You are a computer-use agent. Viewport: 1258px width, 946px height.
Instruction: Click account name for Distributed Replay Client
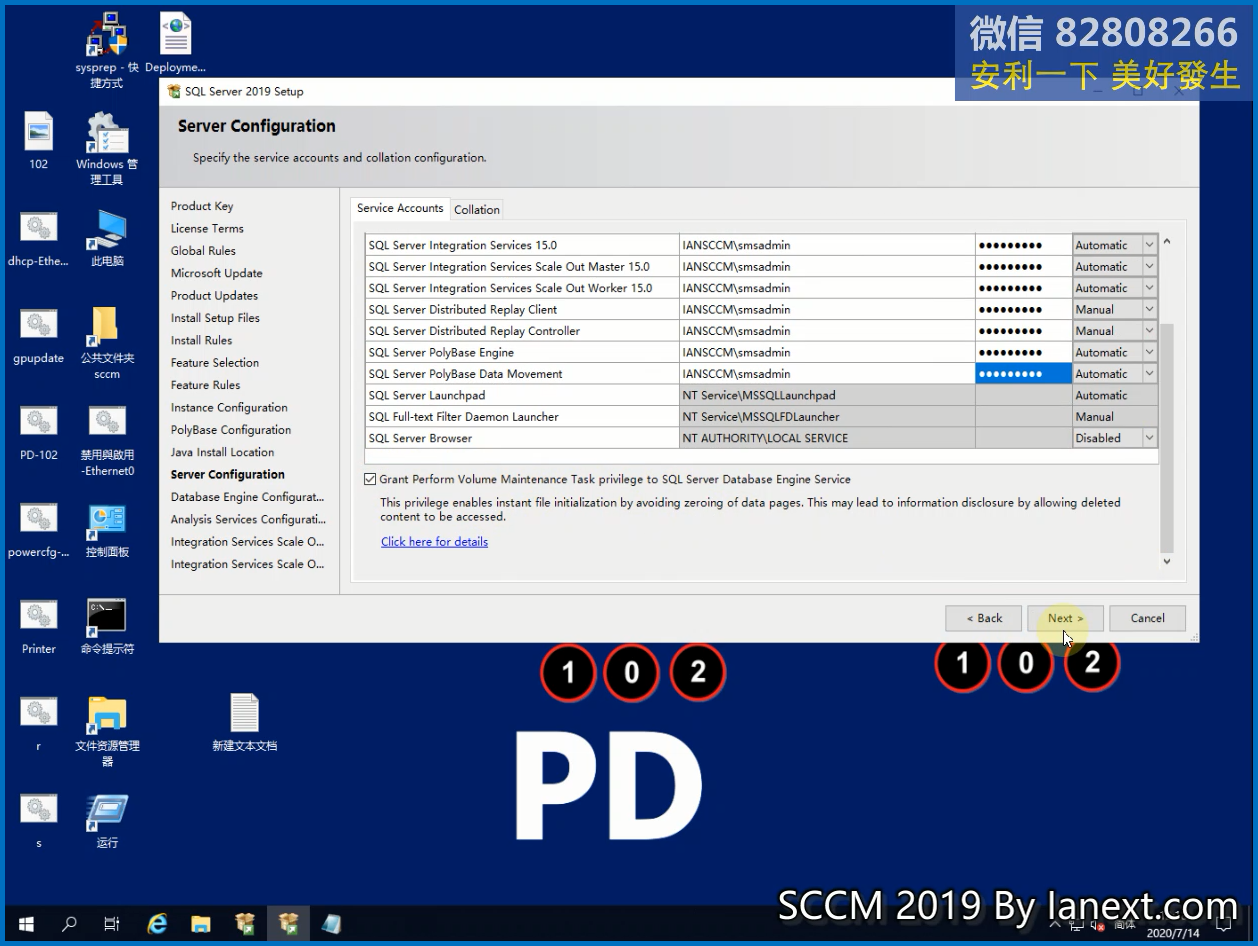pyautogui.click(x=827, y=310)
